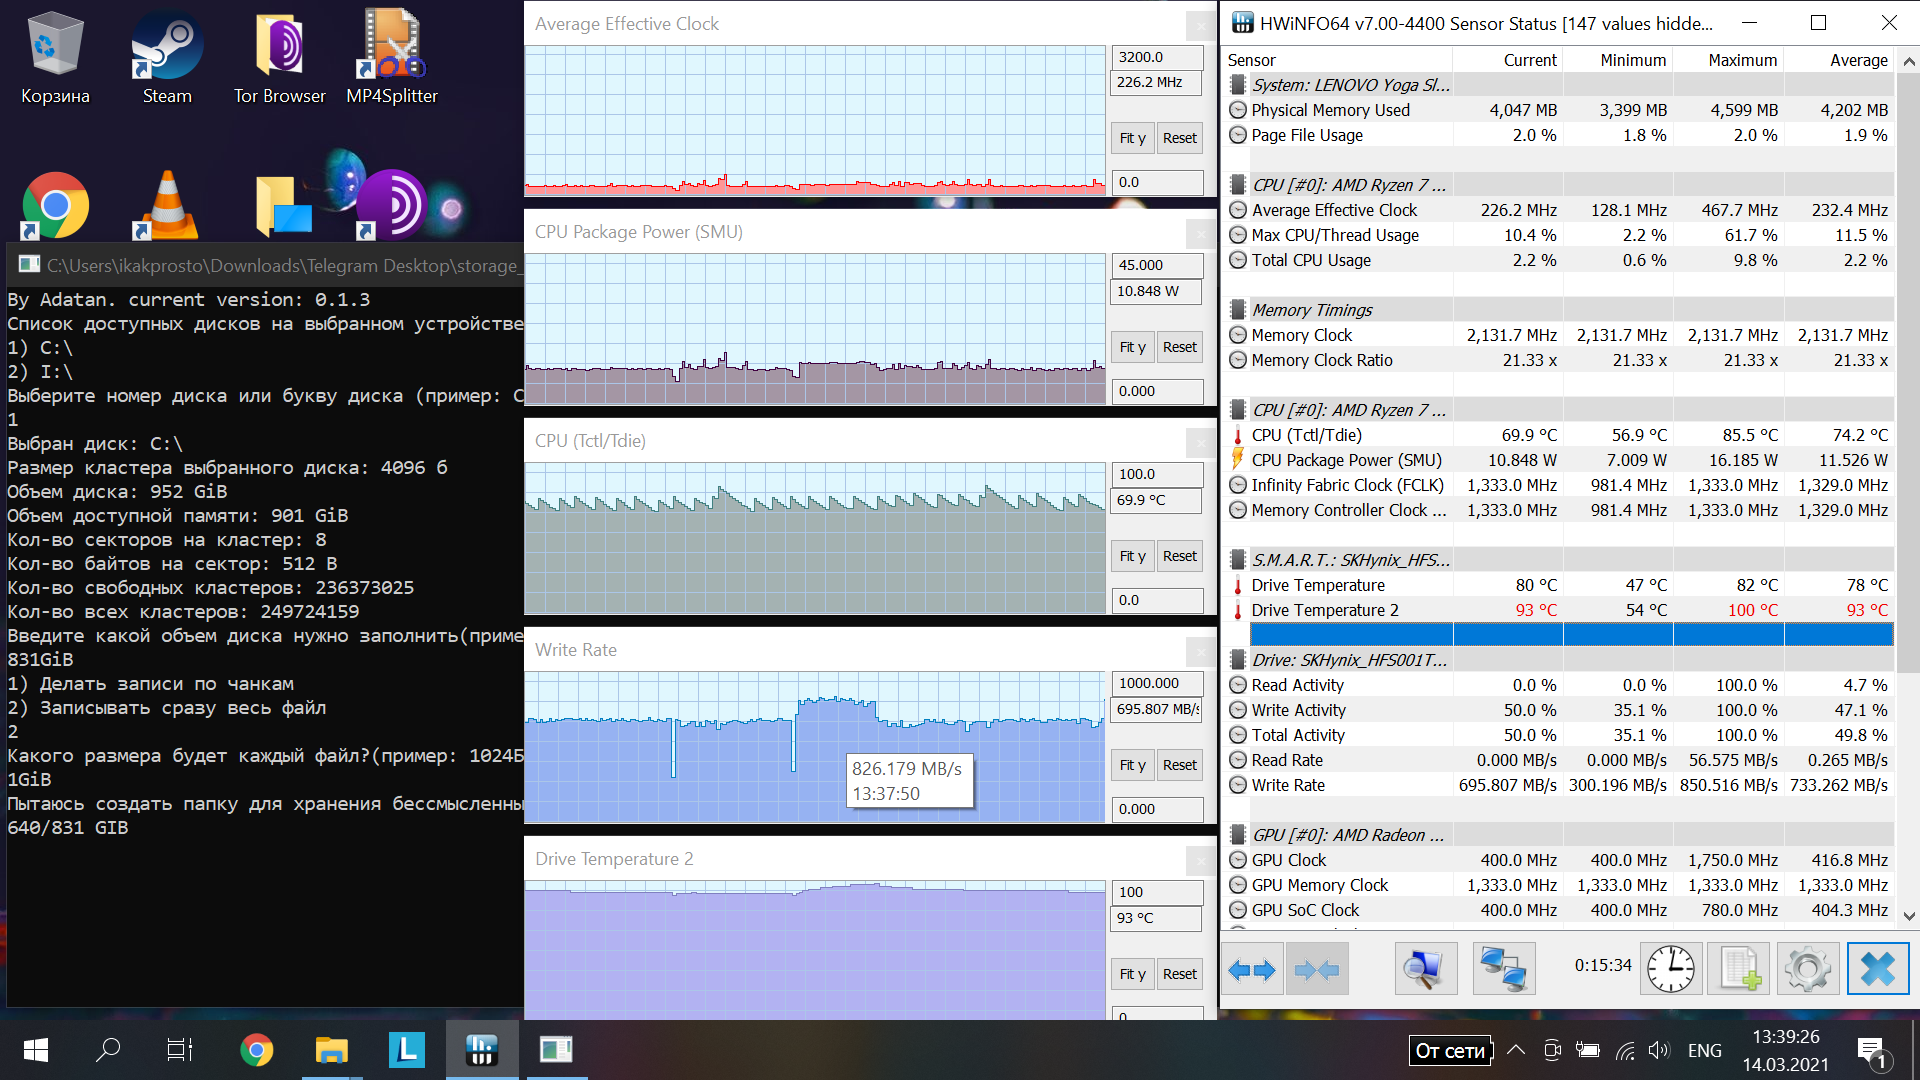The height and width of the screenshot is (1080, 1920).
Task: Click the clock reset timer icon
Action: pyautogui.click(x=1670, y=969)
